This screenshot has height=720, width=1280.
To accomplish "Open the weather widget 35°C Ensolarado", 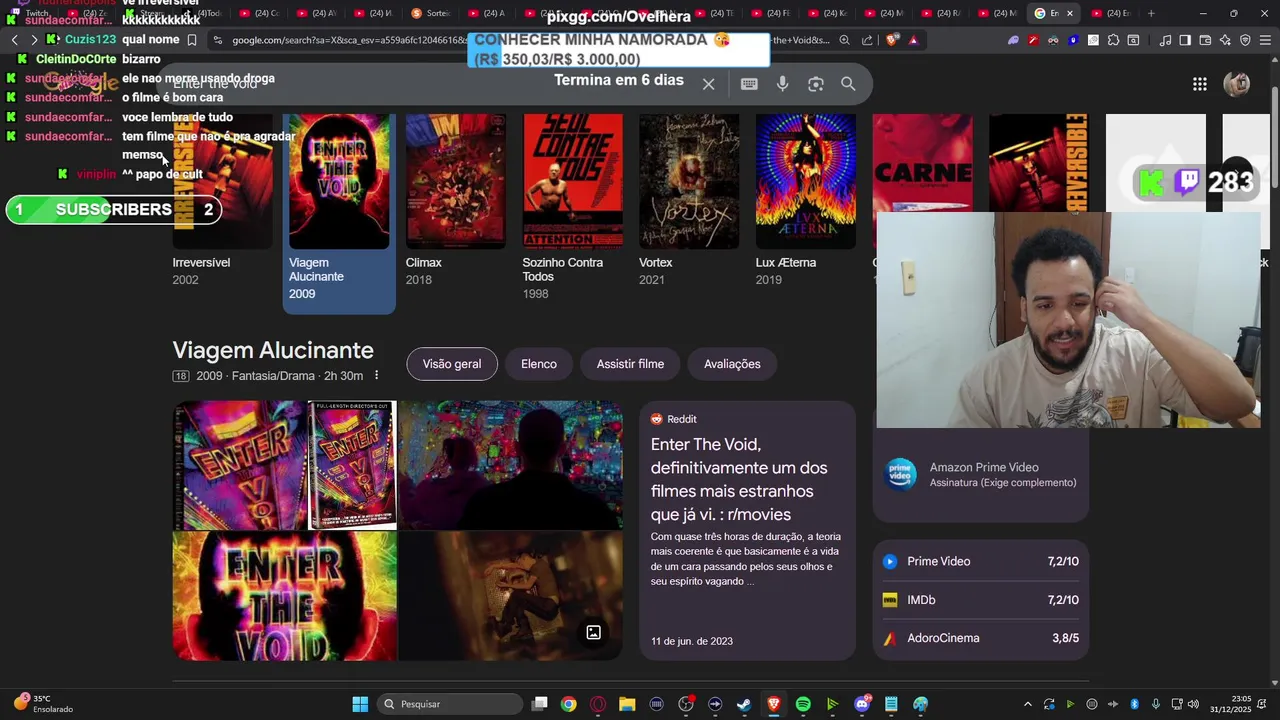I will [45, 704].
